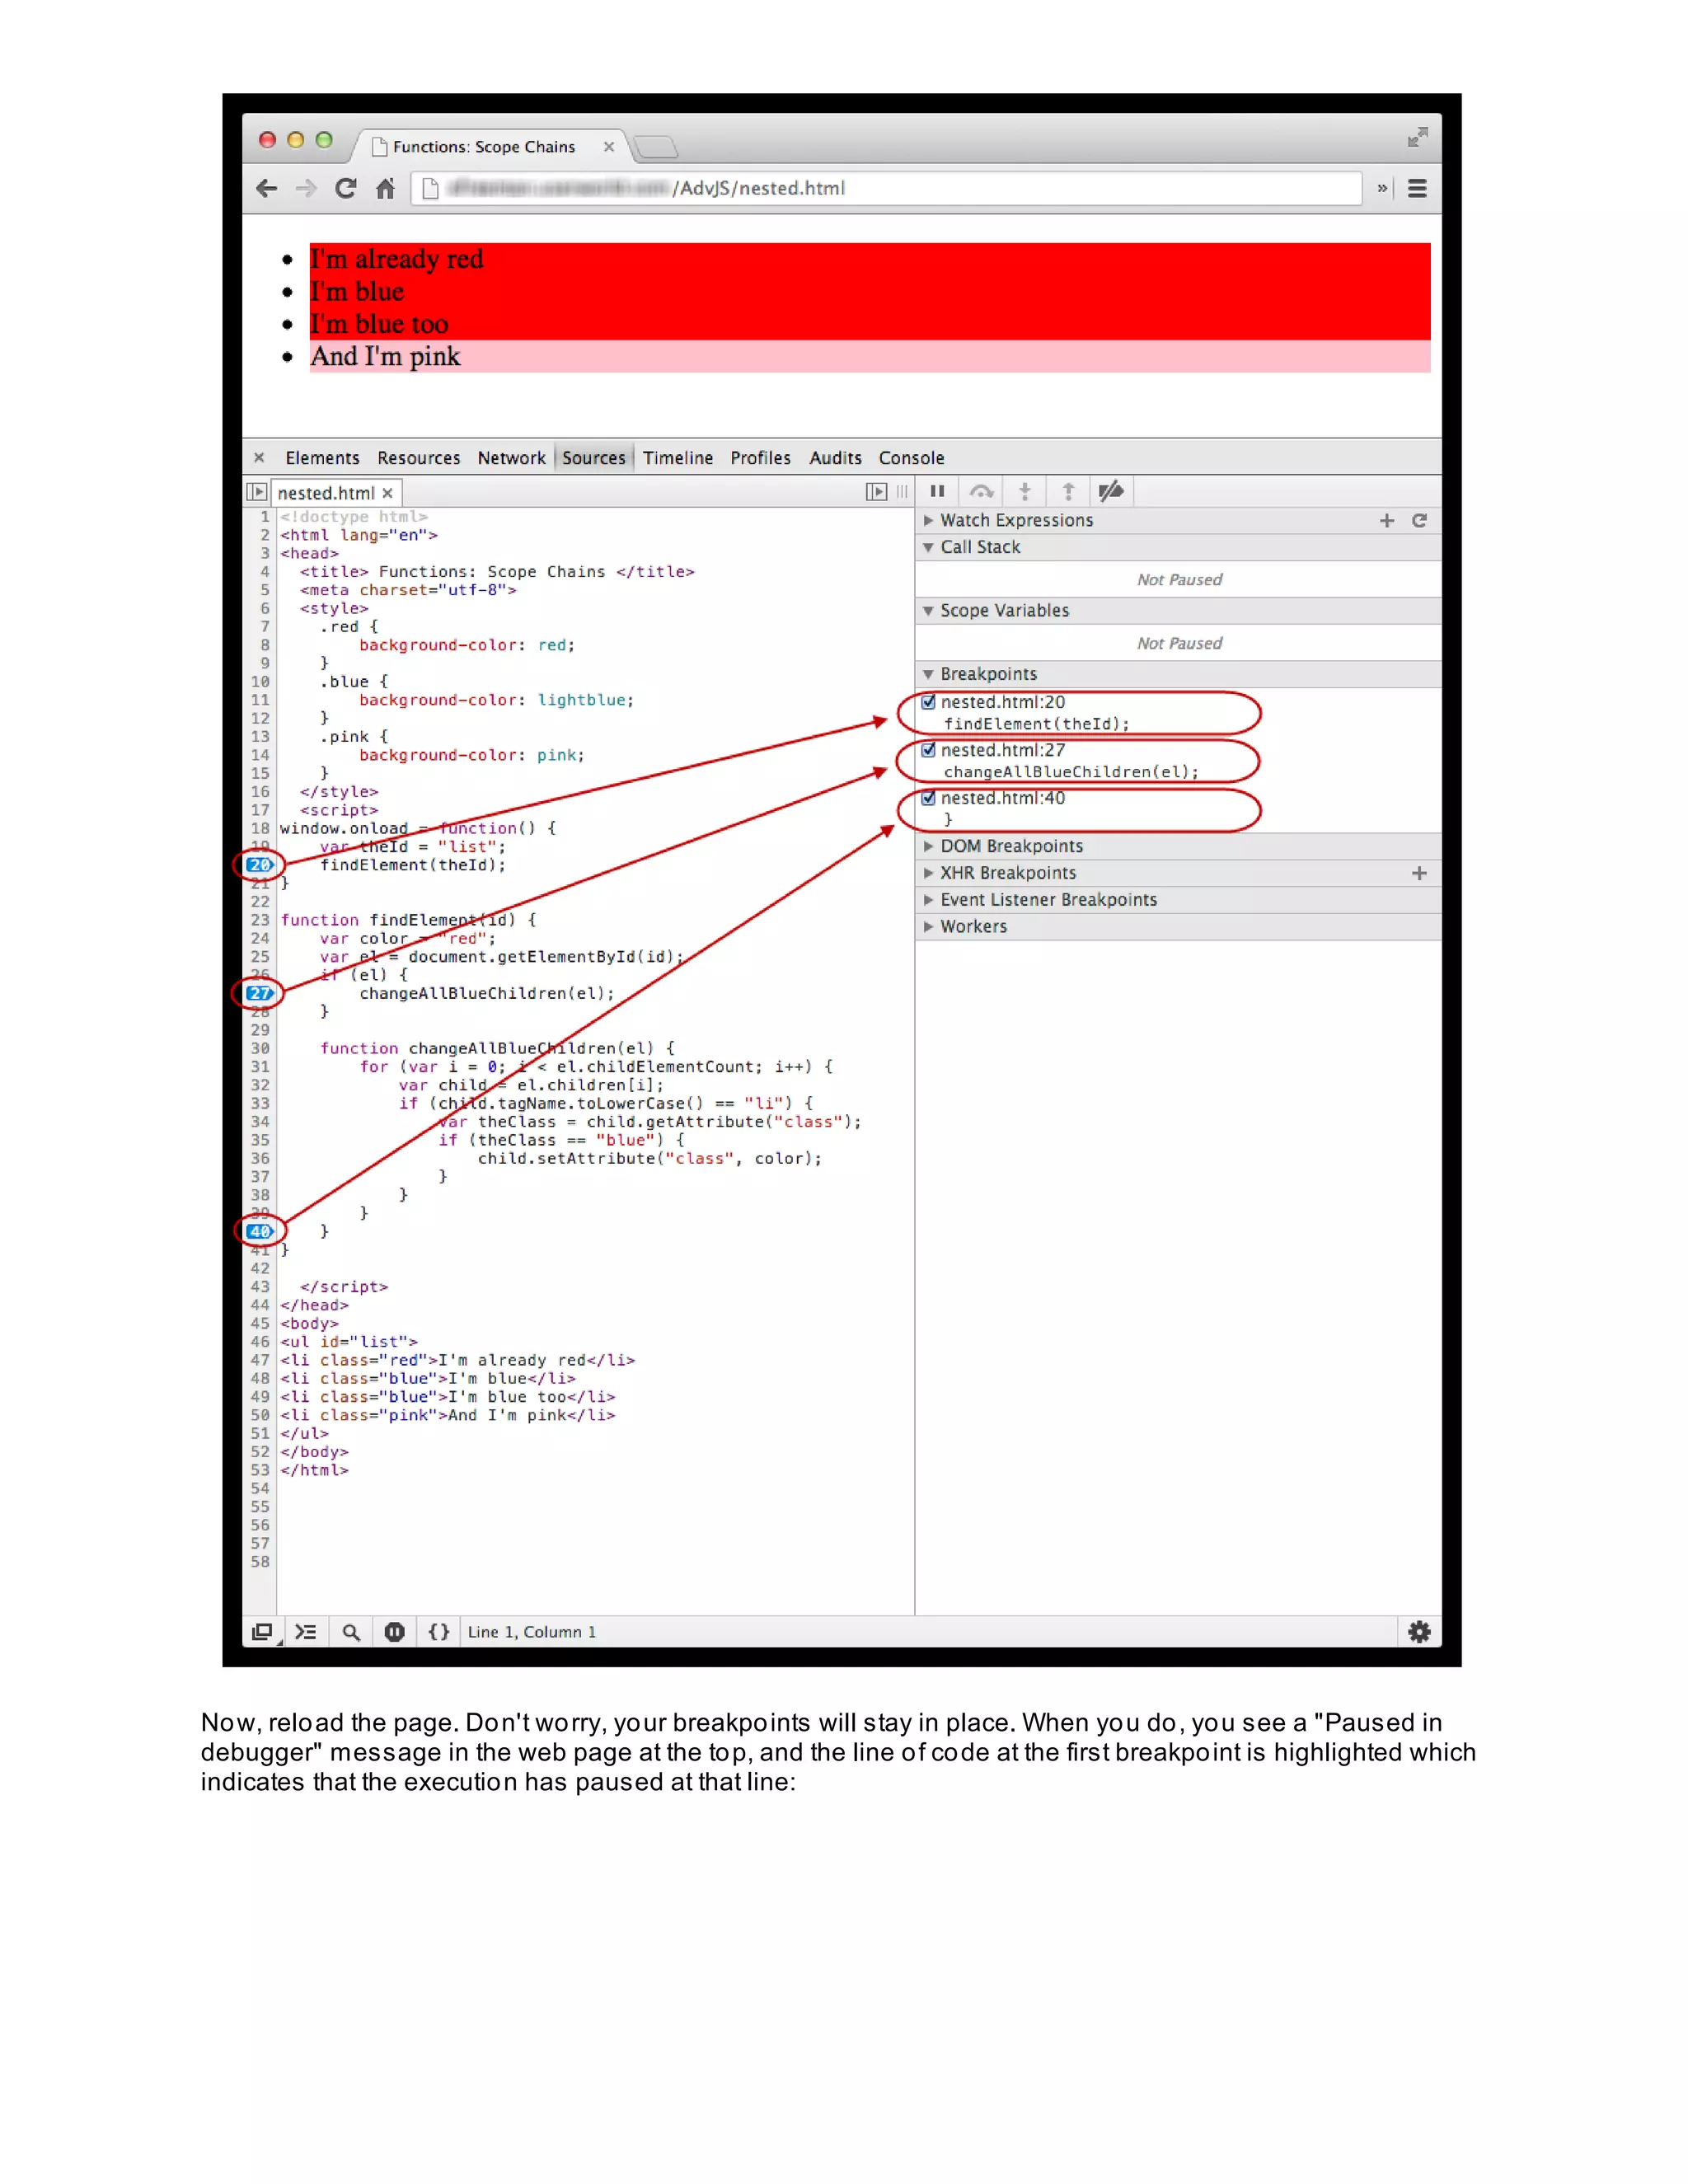
Task: Go to the home page icon
Action: click(386, 188)
